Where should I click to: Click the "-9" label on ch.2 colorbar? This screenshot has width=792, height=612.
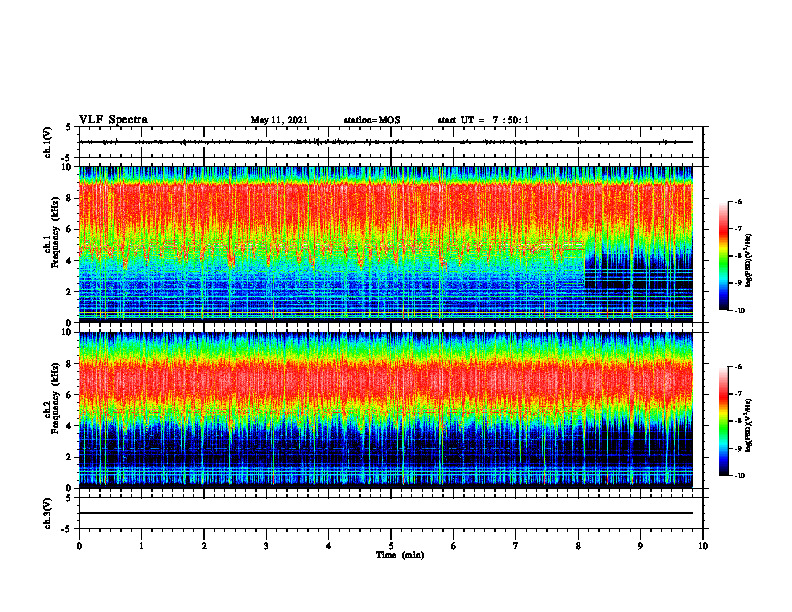pyautogui.click(x=738, y=448)
